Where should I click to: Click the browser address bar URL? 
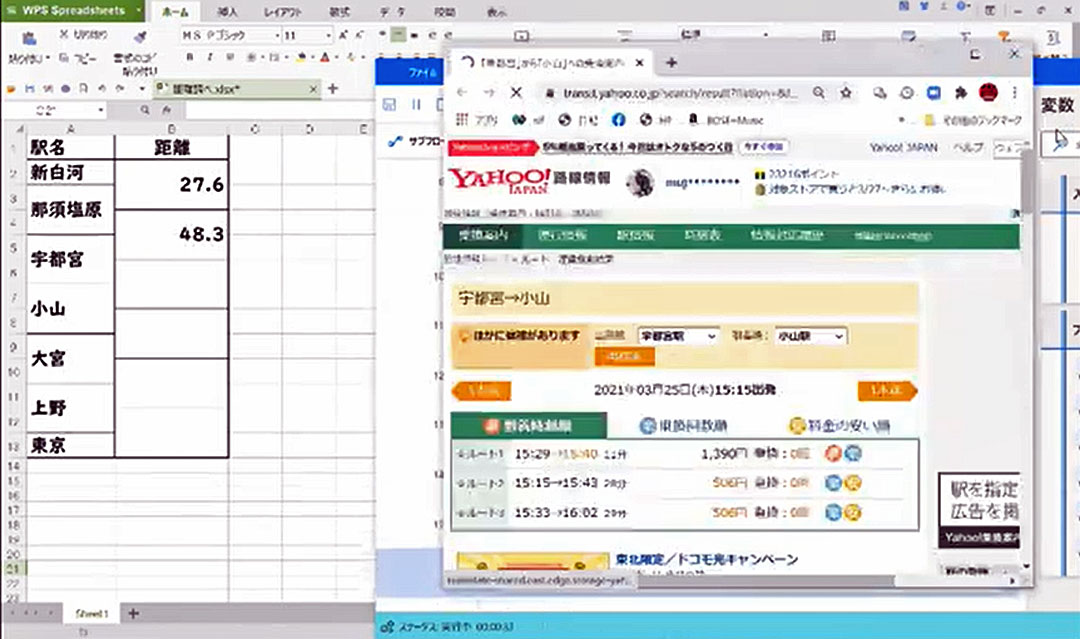pos(680,92)
